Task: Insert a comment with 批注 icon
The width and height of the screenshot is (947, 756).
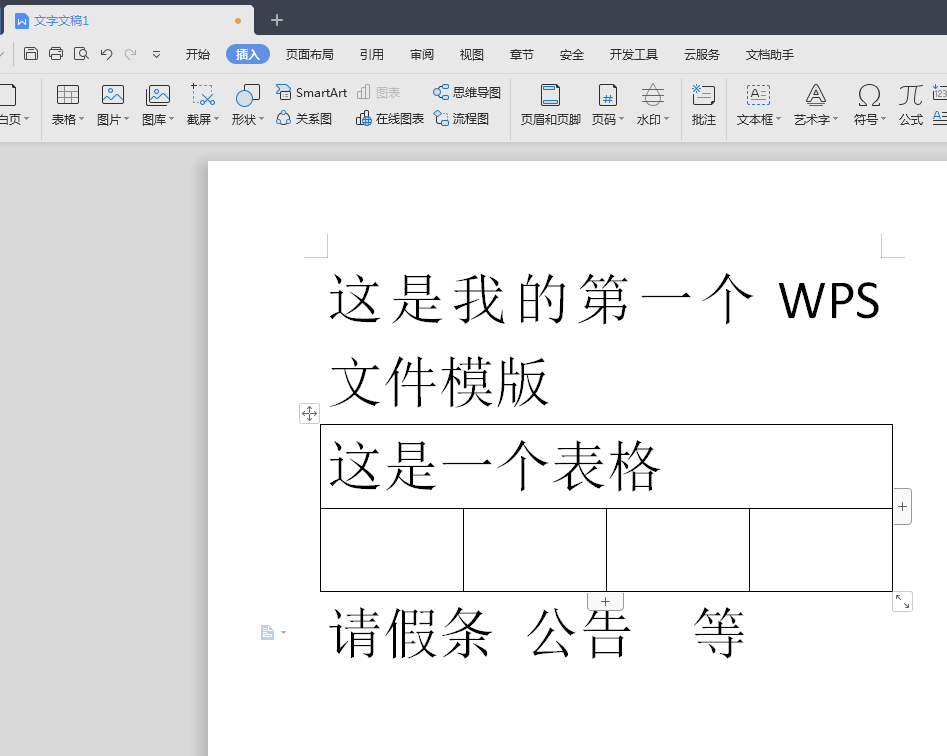Action: pos(704,95)
